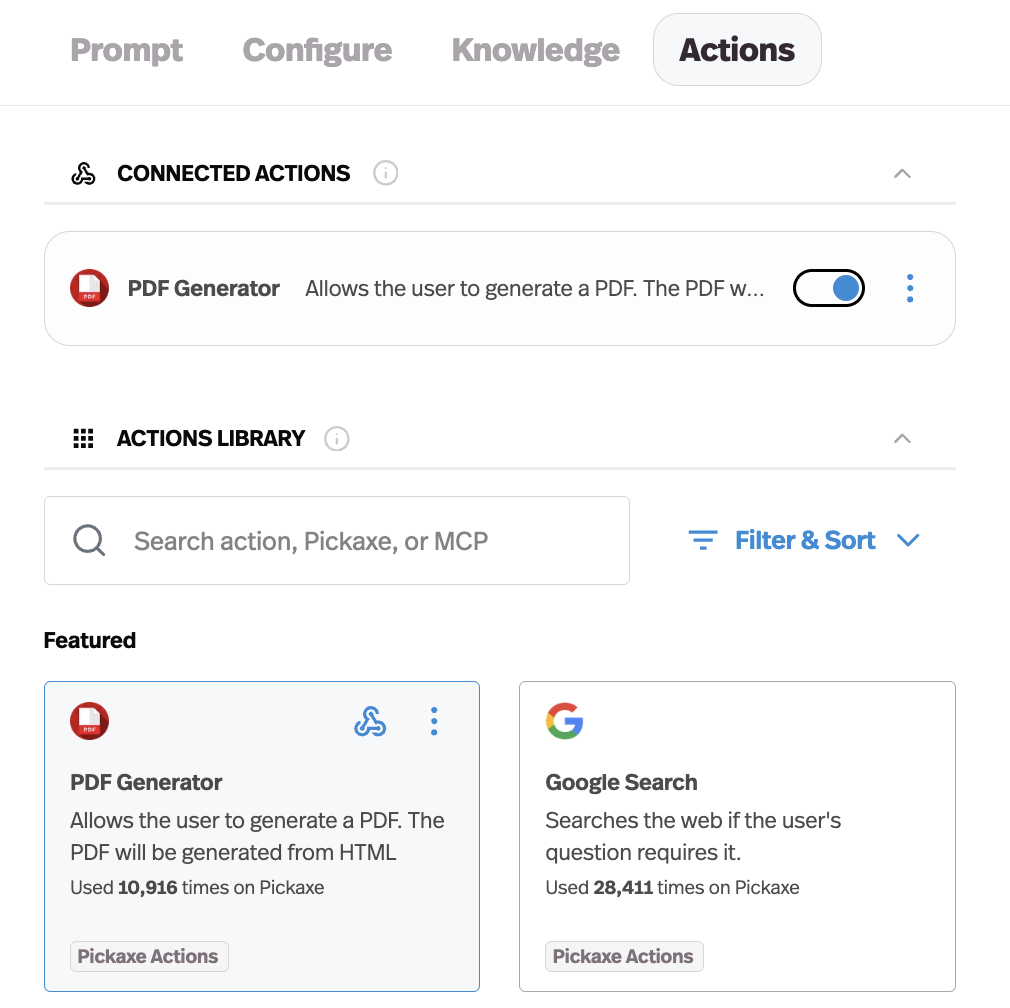Click the Pickaxe Actions tag on PDF Generator card
Screen dimensions: 1010x1008
coord(148,956)
